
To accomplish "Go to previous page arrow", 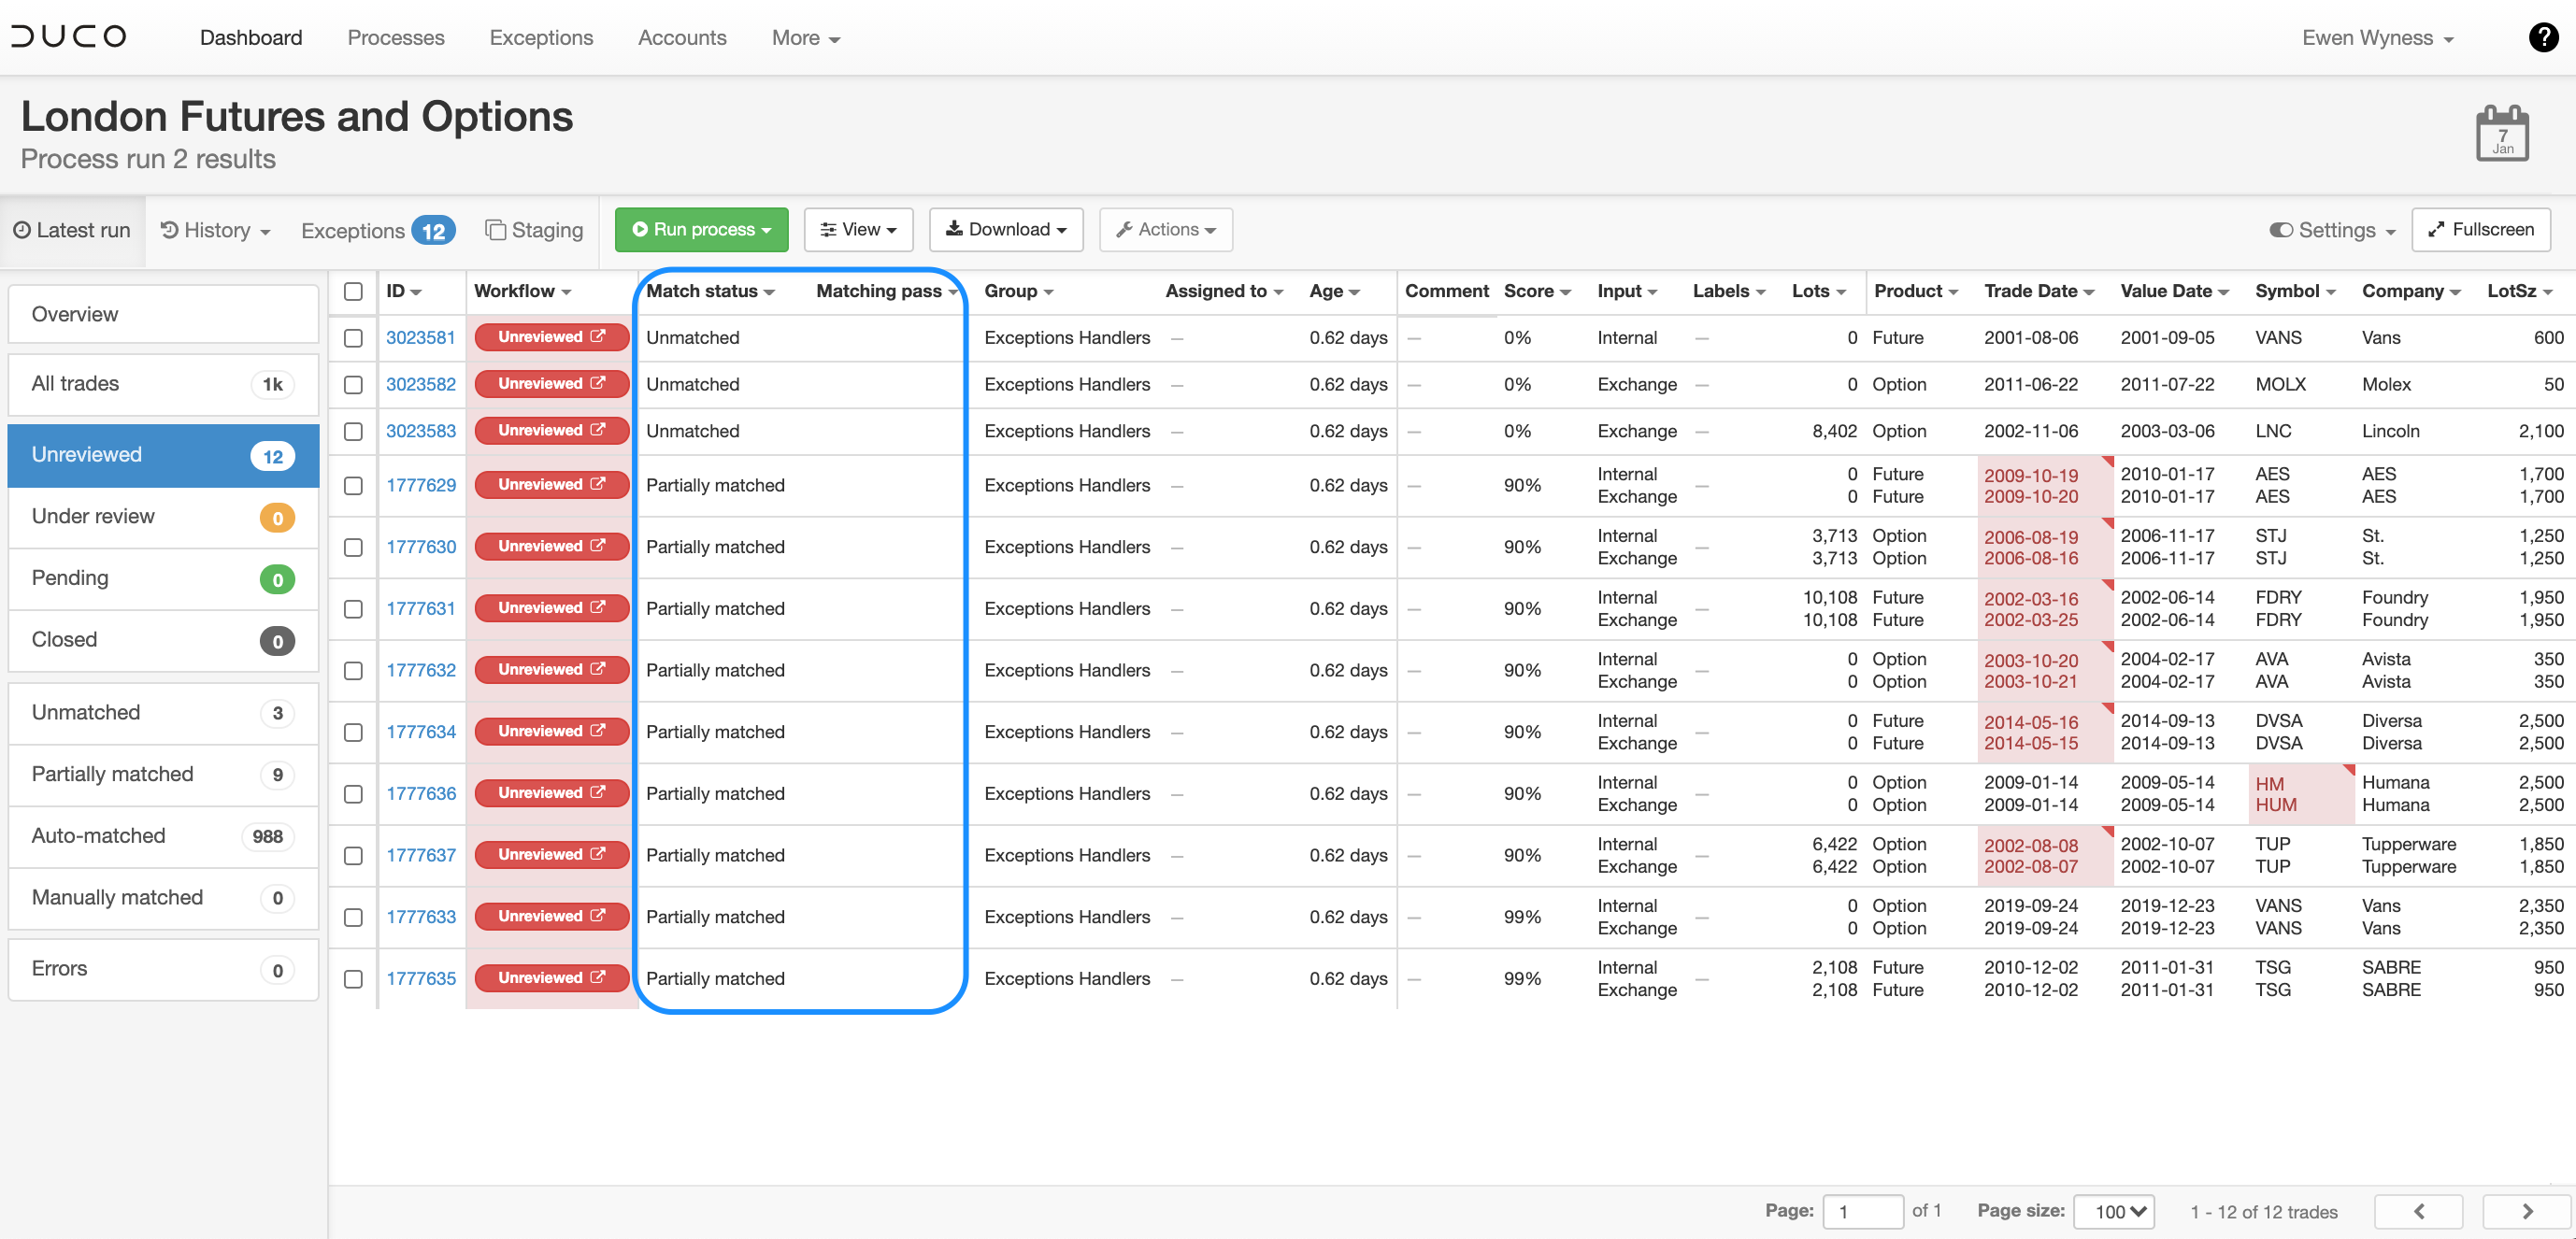I will coord(2419,1211).
